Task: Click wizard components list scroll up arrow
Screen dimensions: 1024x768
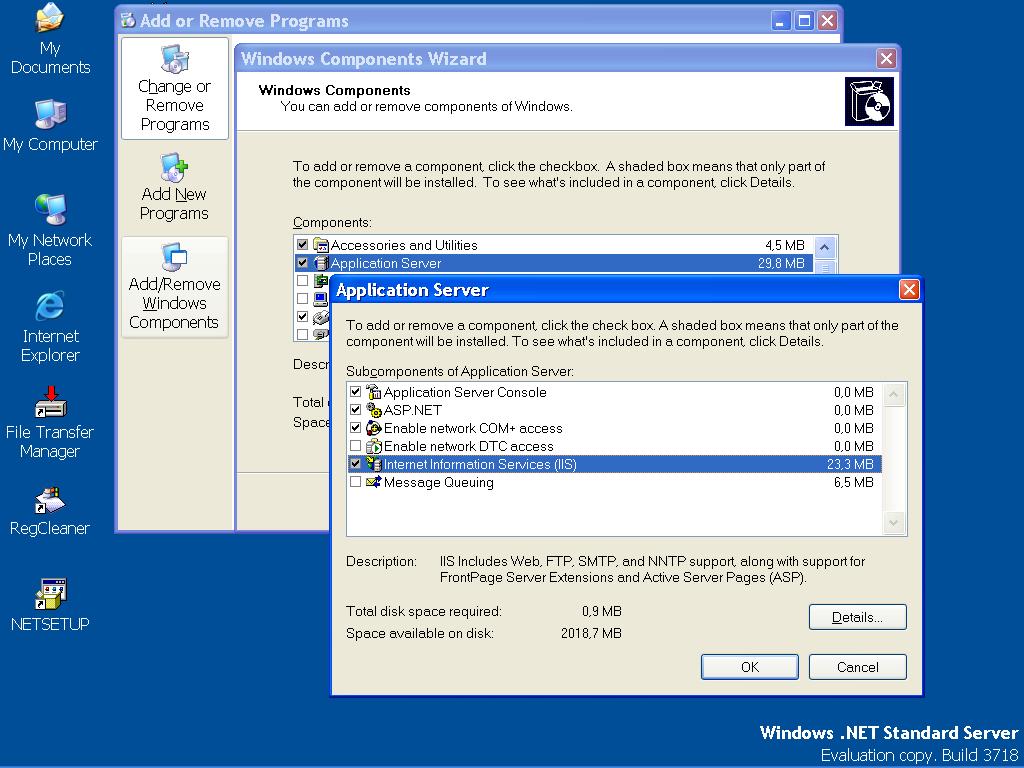Action: [x=825, y=247]
